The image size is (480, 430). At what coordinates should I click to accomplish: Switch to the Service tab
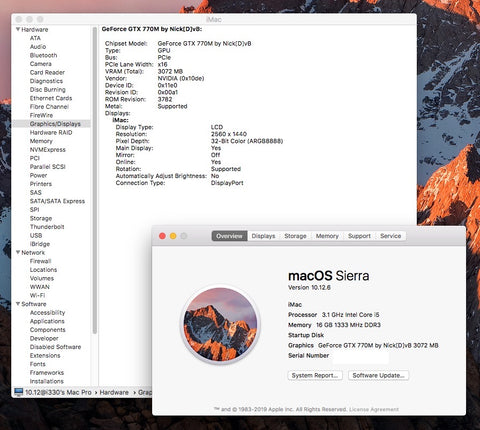pos(390,236)
